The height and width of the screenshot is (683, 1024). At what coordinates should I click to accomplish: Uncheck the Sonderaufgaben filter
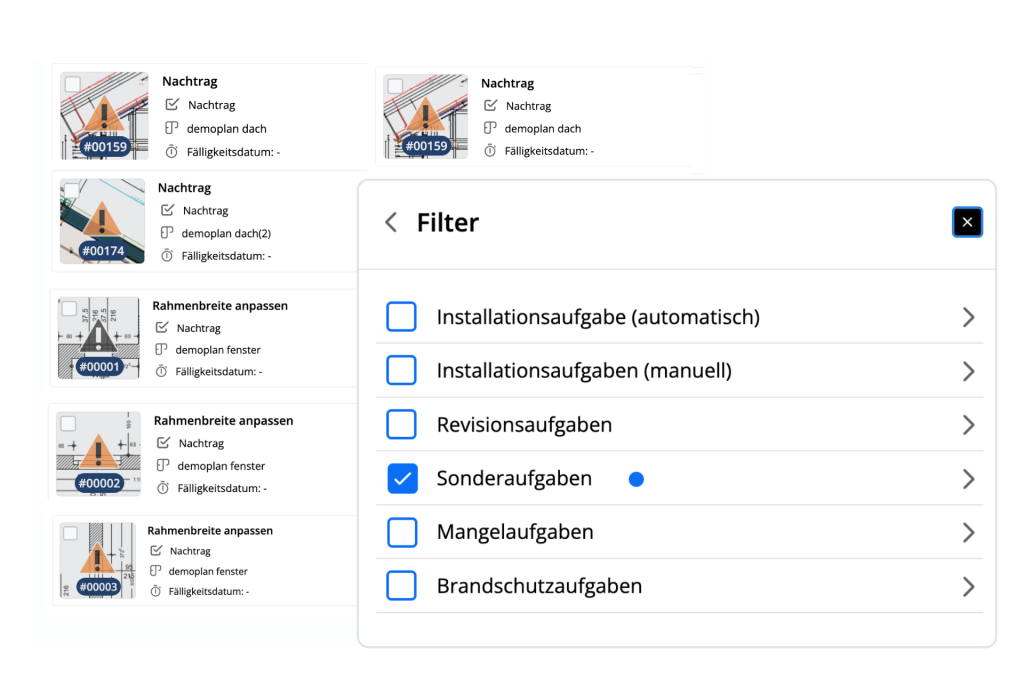(x=402, y=478)
